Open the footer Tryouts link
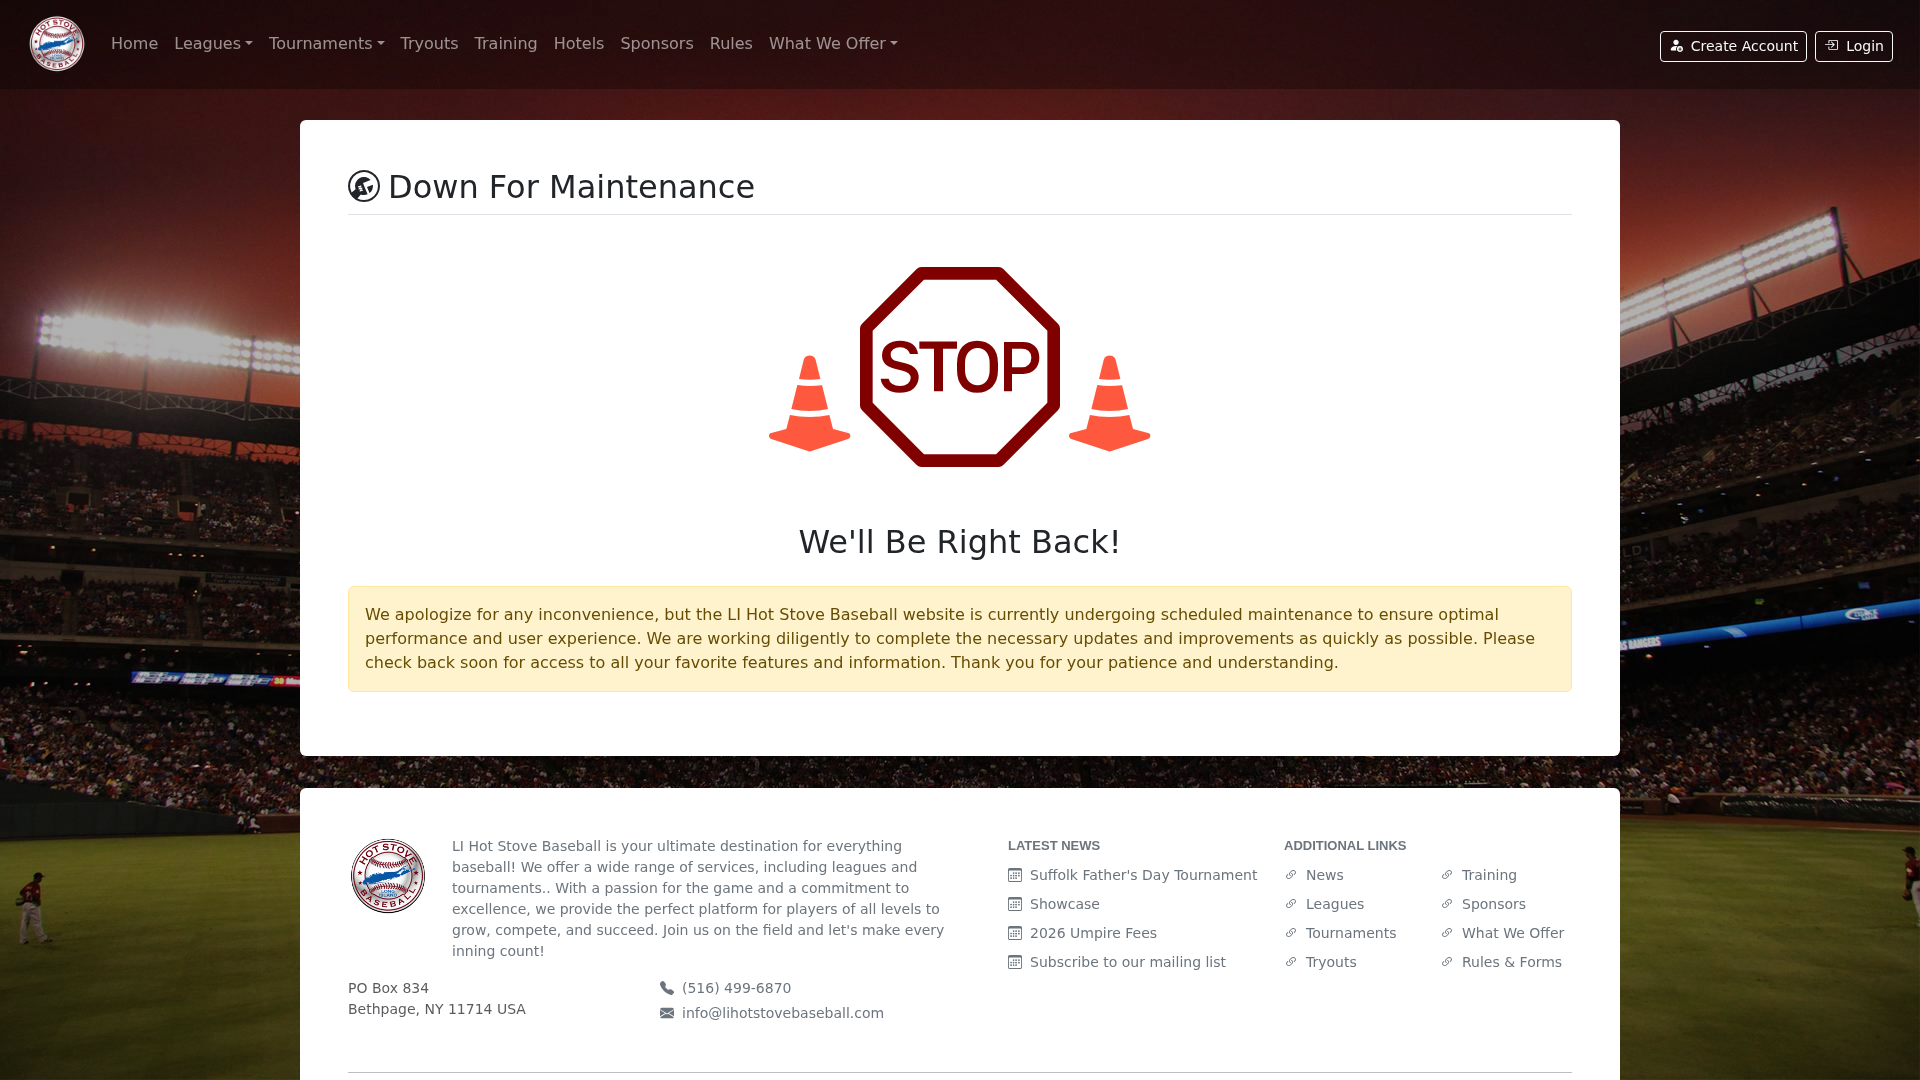The height and width of the screenshot is (1080, 1920). tap(1331, 962)
